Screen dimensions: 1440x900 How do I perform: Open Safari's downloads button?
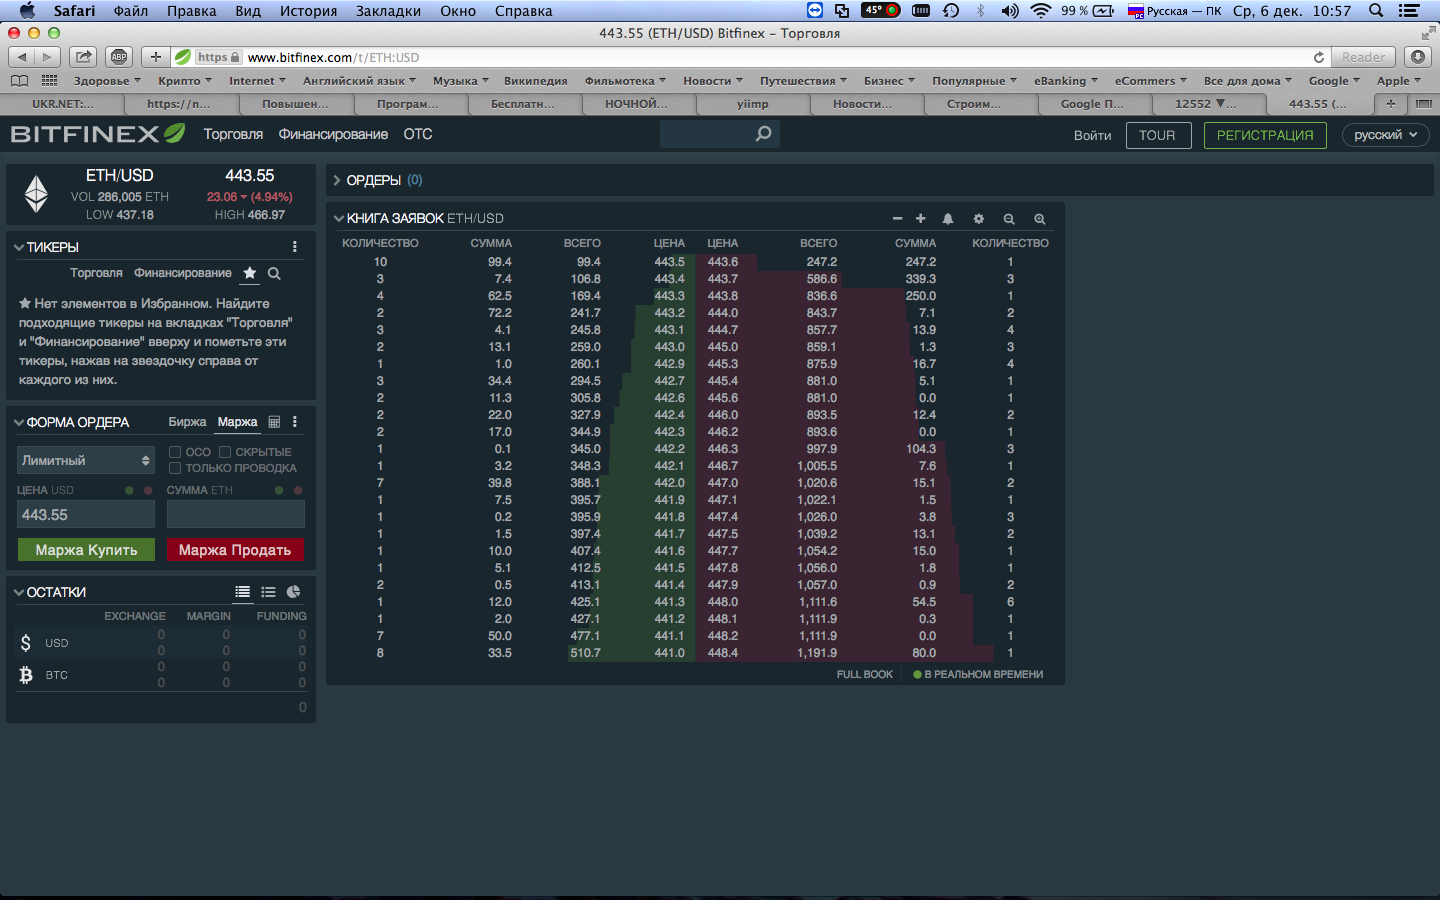(1418, 57)
